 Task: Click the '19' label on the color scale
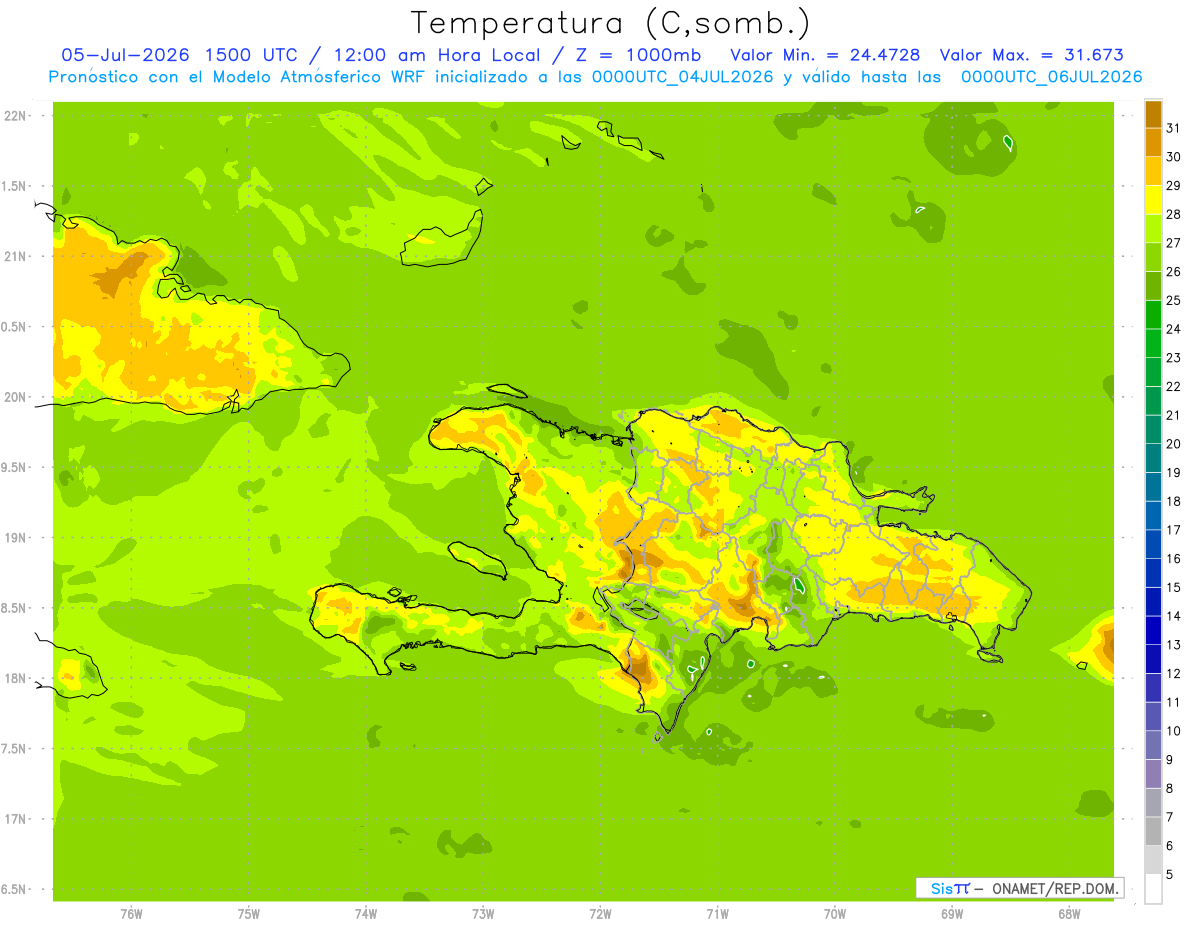point(1174,472)
